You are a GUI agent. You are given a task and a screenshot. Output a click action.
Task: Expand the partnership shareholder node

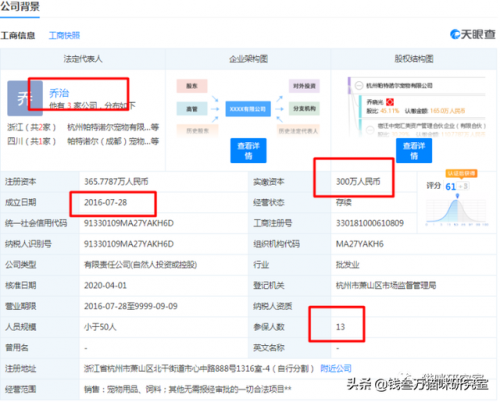coord(370,130)
